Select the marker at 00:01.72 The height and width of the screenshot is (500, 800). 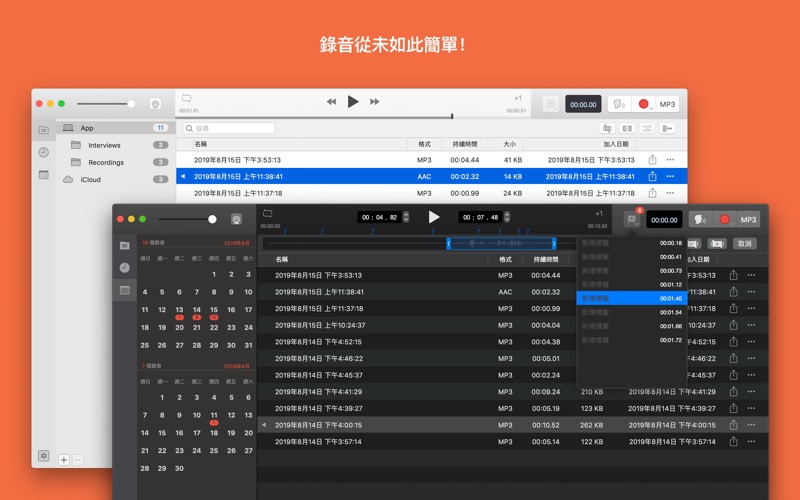coord(632,340)
